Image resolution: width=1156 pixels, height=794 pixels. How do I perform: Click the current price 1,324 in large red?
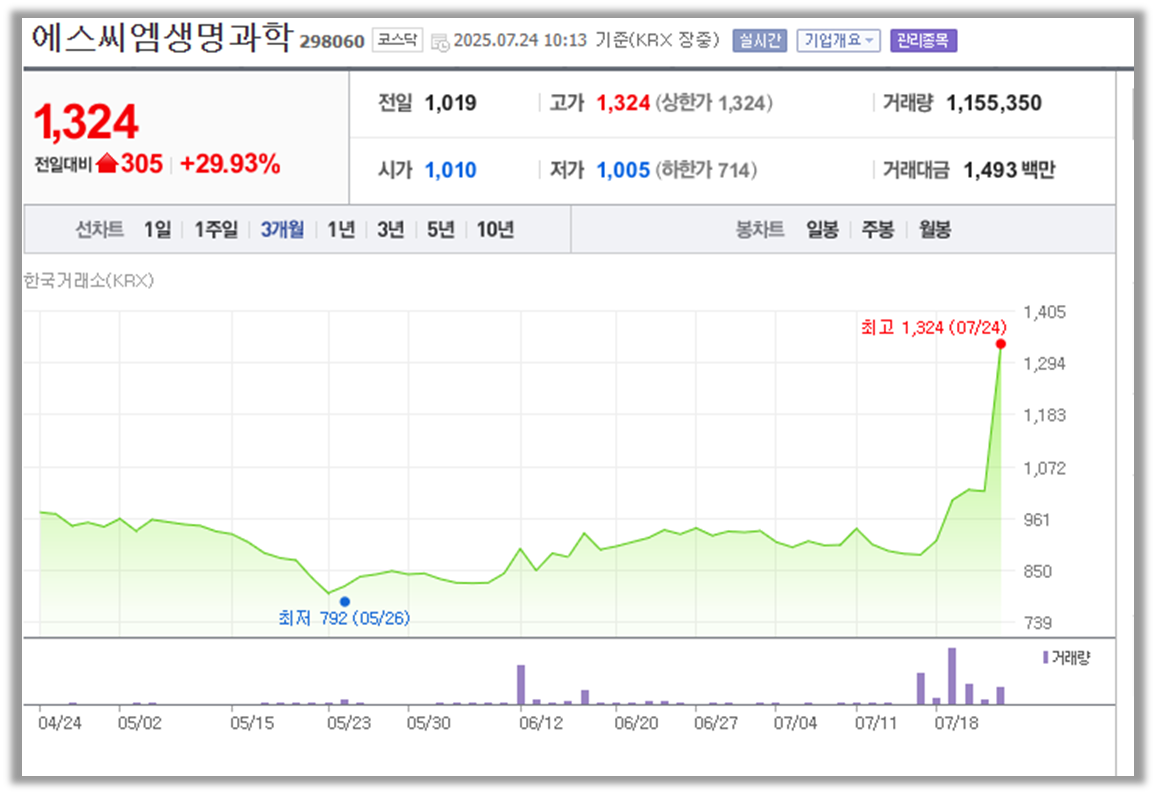[x=86, y=122]
